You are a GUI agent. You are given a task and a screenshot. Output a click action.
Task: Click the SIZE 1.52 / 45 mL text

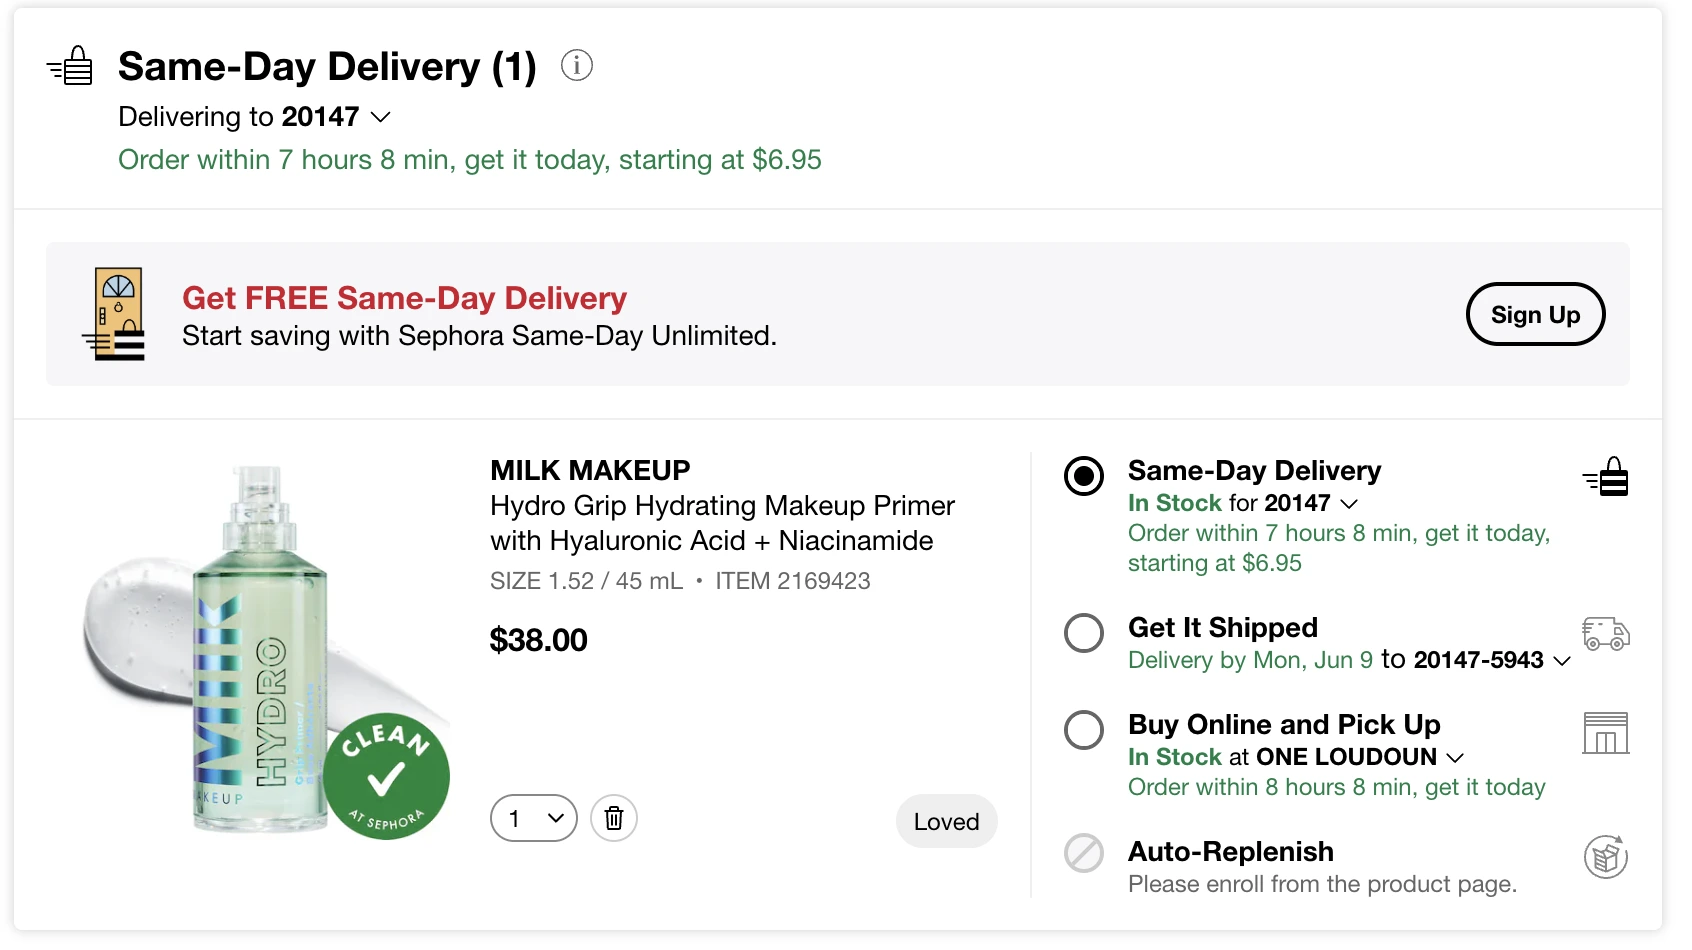click(x=586, y=581)
